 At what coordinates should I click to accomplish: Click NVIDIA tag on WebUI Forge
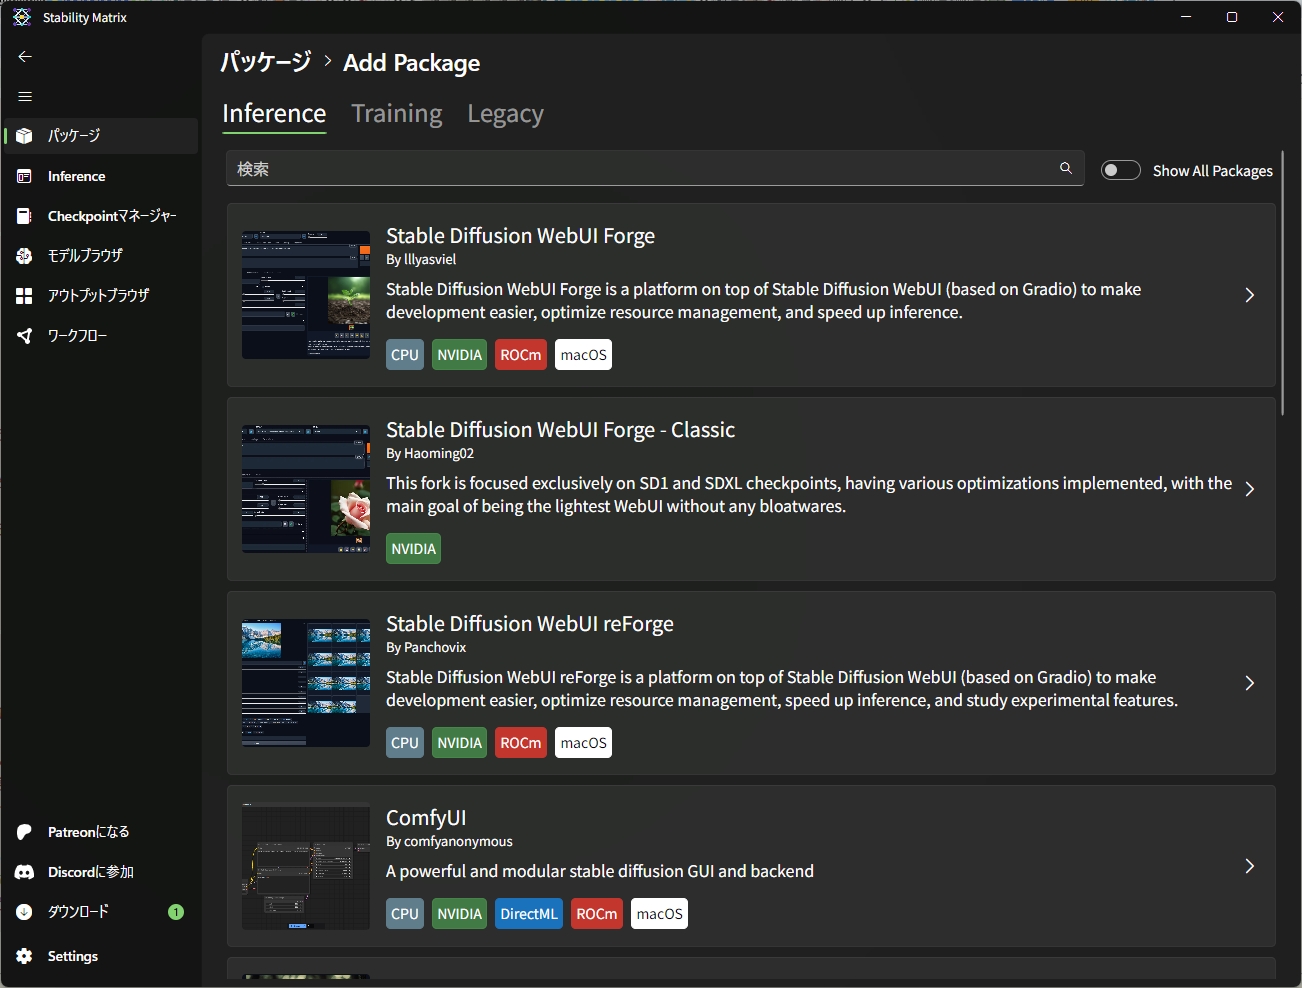tap(460, 355)
